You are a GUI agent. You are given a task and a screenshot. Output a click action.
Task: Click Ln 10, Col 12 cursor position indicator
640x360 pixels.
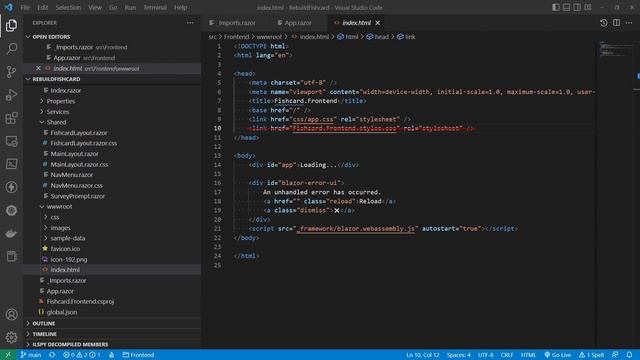click(x=422, y=355)
